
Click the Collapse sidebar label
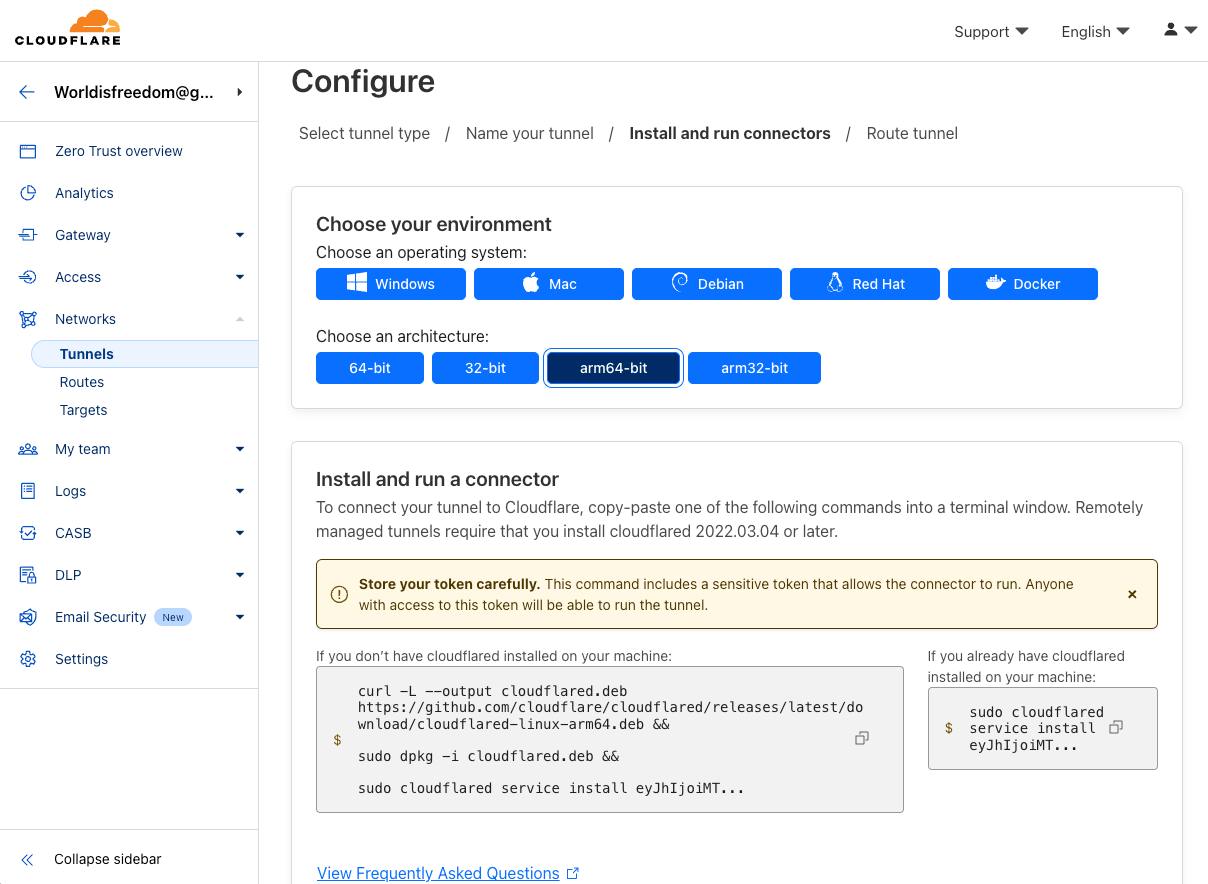click(107, 859)
